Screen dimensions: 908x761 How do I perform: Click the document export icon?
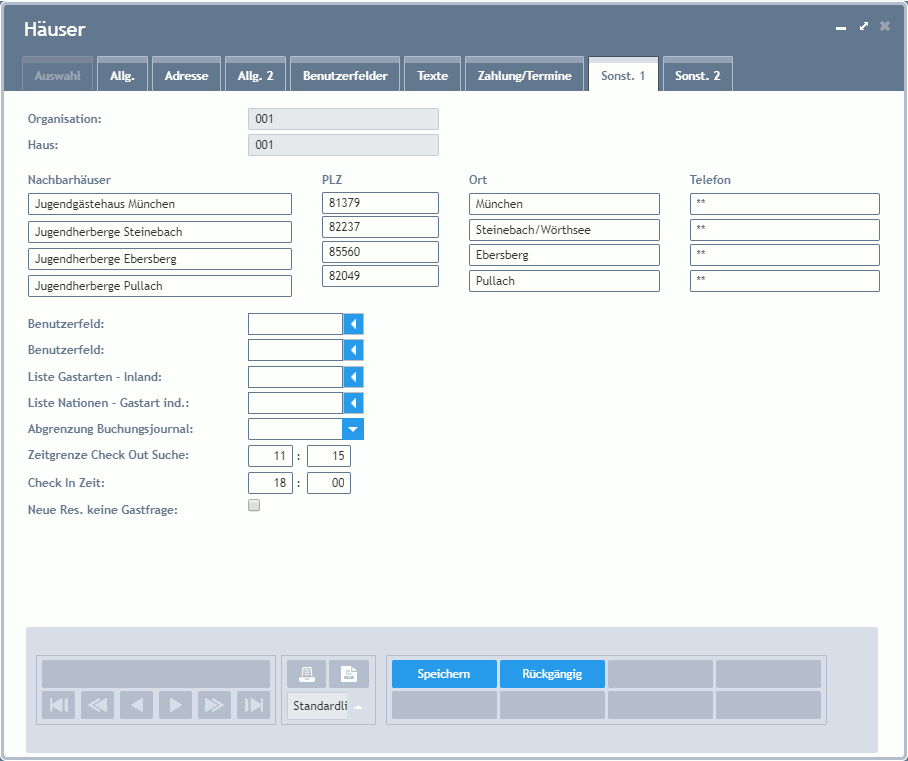pyautogui.click(x=349, y=674)
